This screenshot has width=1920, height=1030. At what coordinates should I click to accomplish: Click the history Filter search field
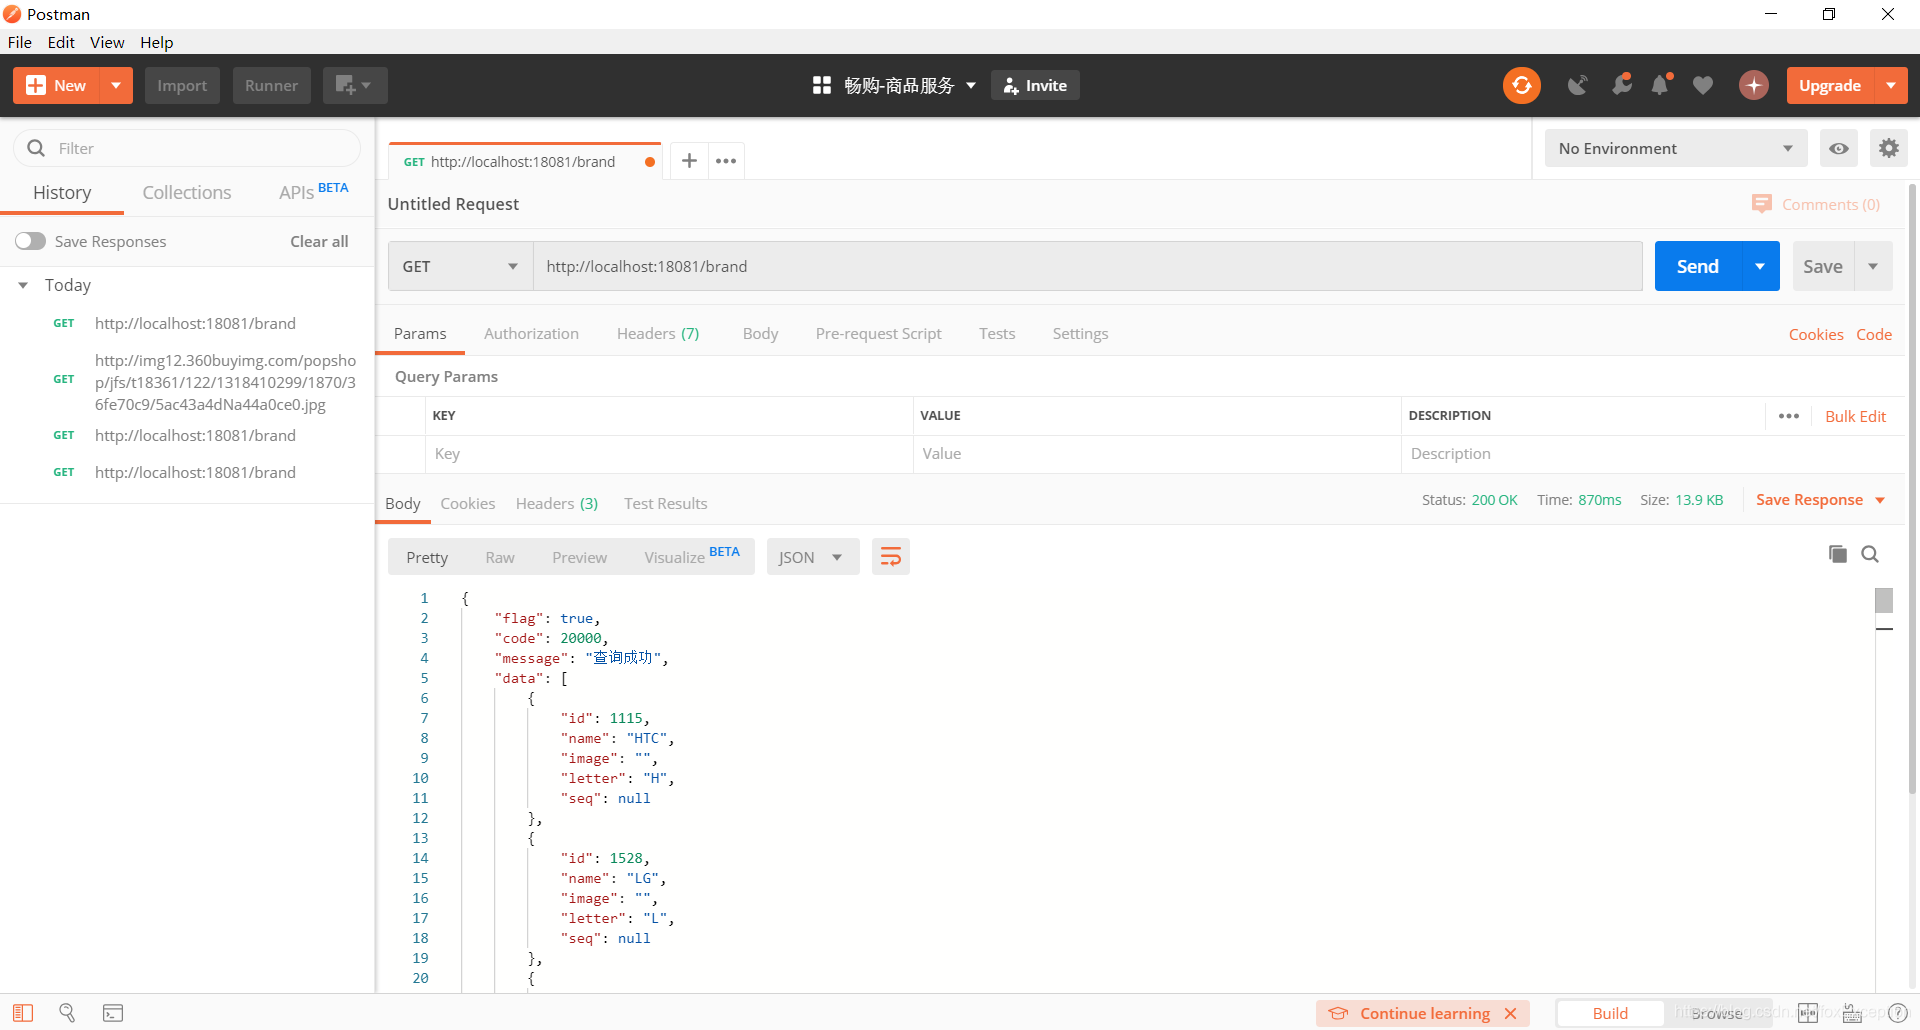187,148
